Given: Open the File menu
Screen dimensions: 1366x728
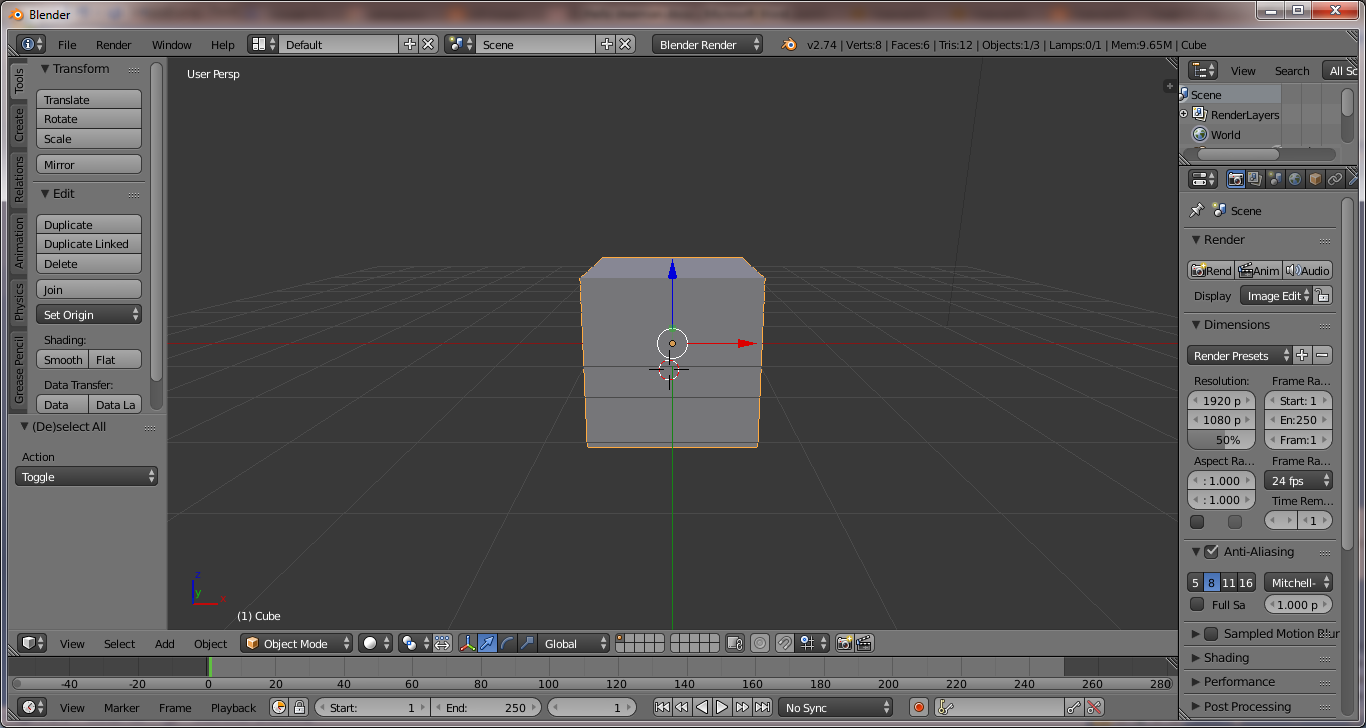Looking at the screenshot, I should click(67, 44).
